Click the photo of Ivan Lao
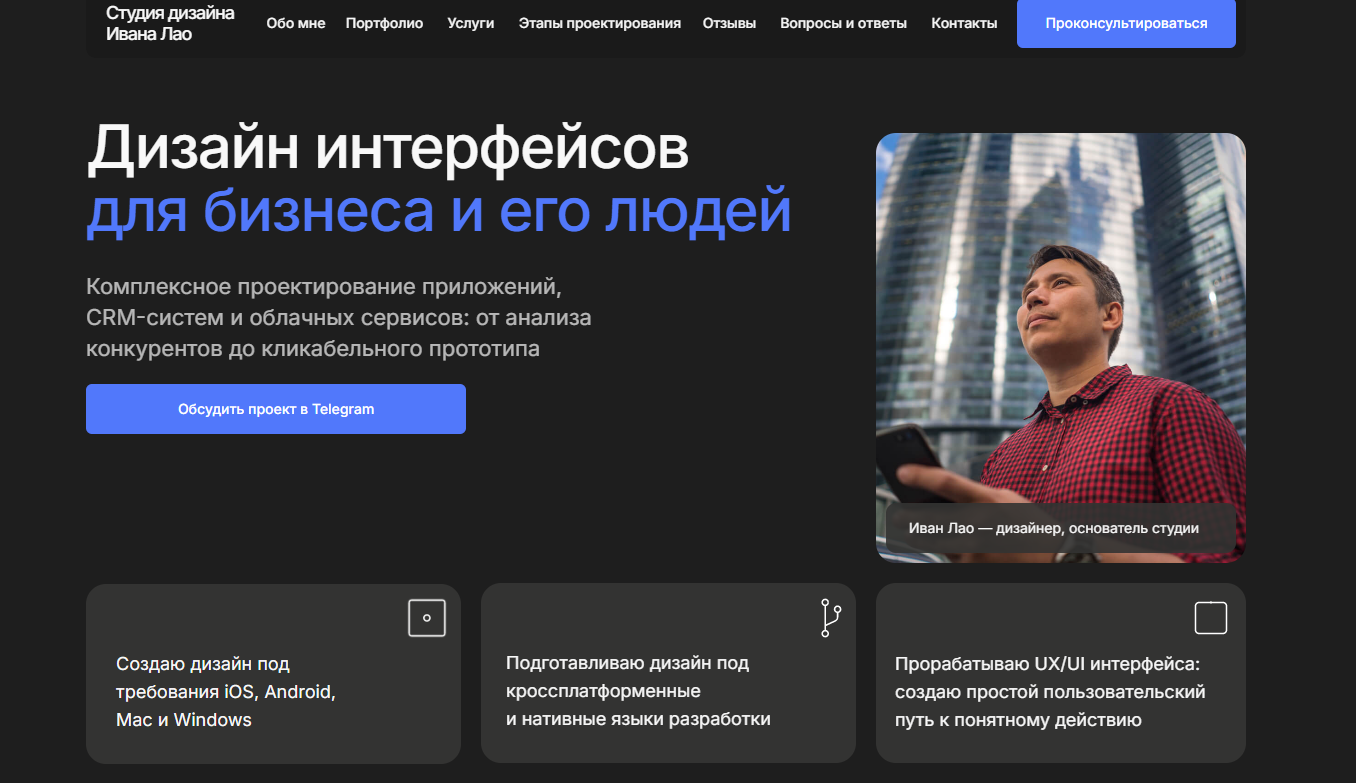Screen dimensions: 1356x783 pyautogui.click(x=1060, y=330)
